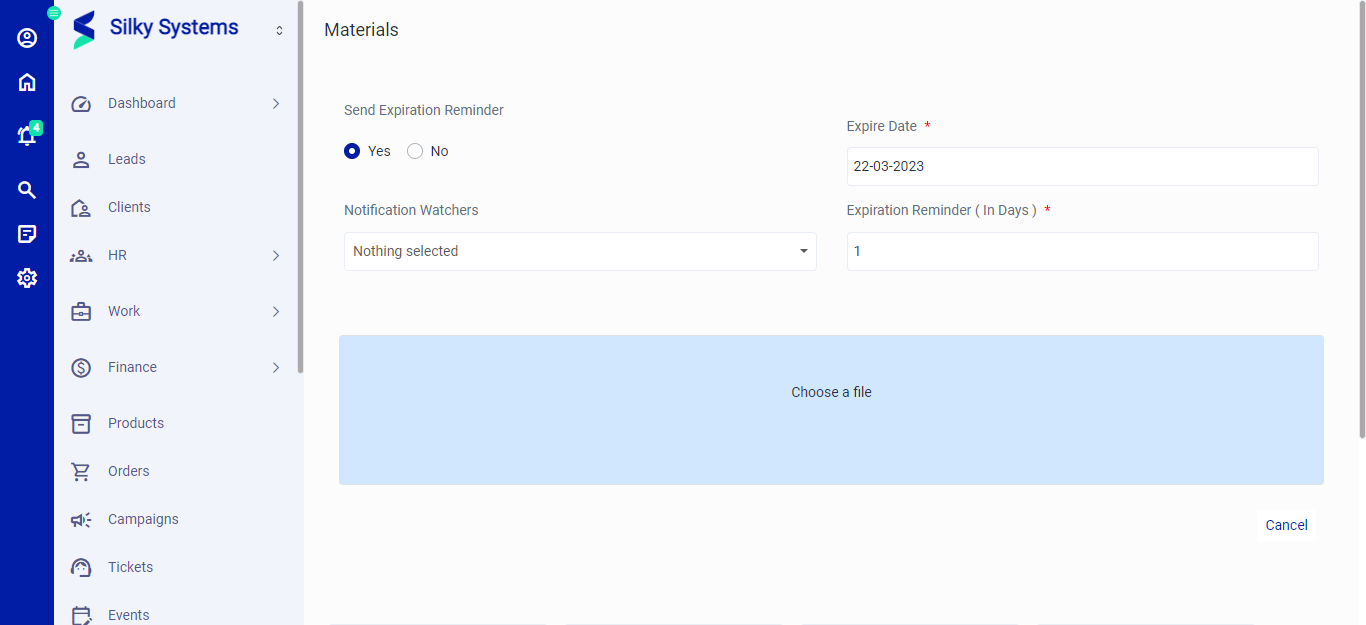Select Yes for Send Expiration Reminder
Image resolution: width=1366 pixels, height=625 pixels.
[352, 151]
